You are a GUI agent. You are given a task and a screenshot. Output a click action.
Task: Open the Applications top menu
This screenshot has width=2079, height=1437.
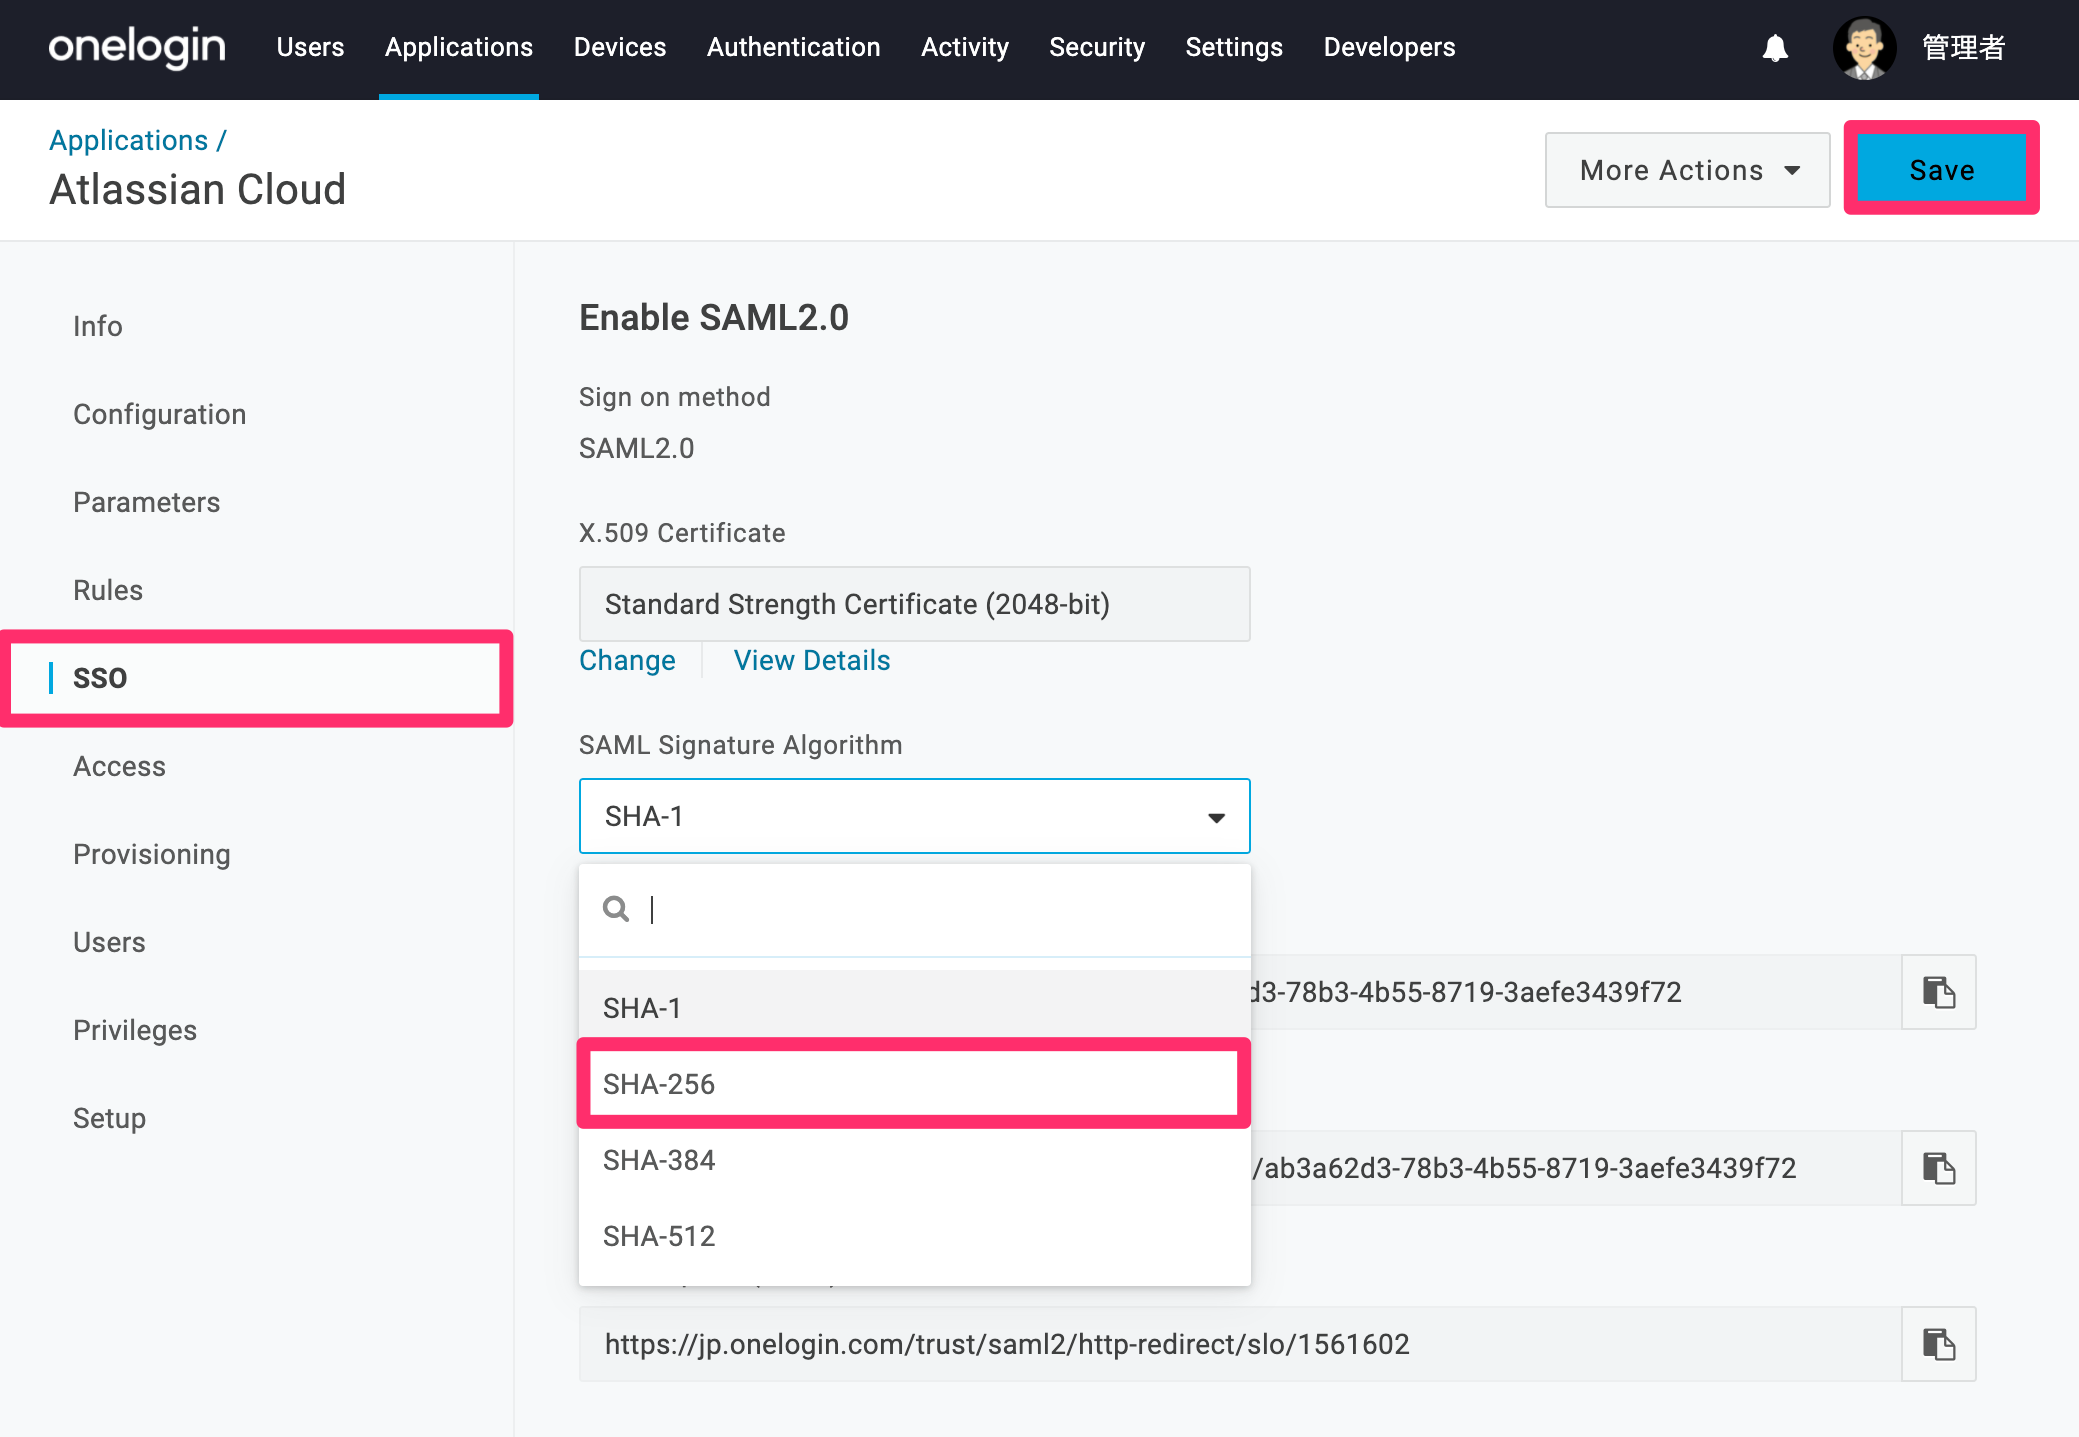459,47
